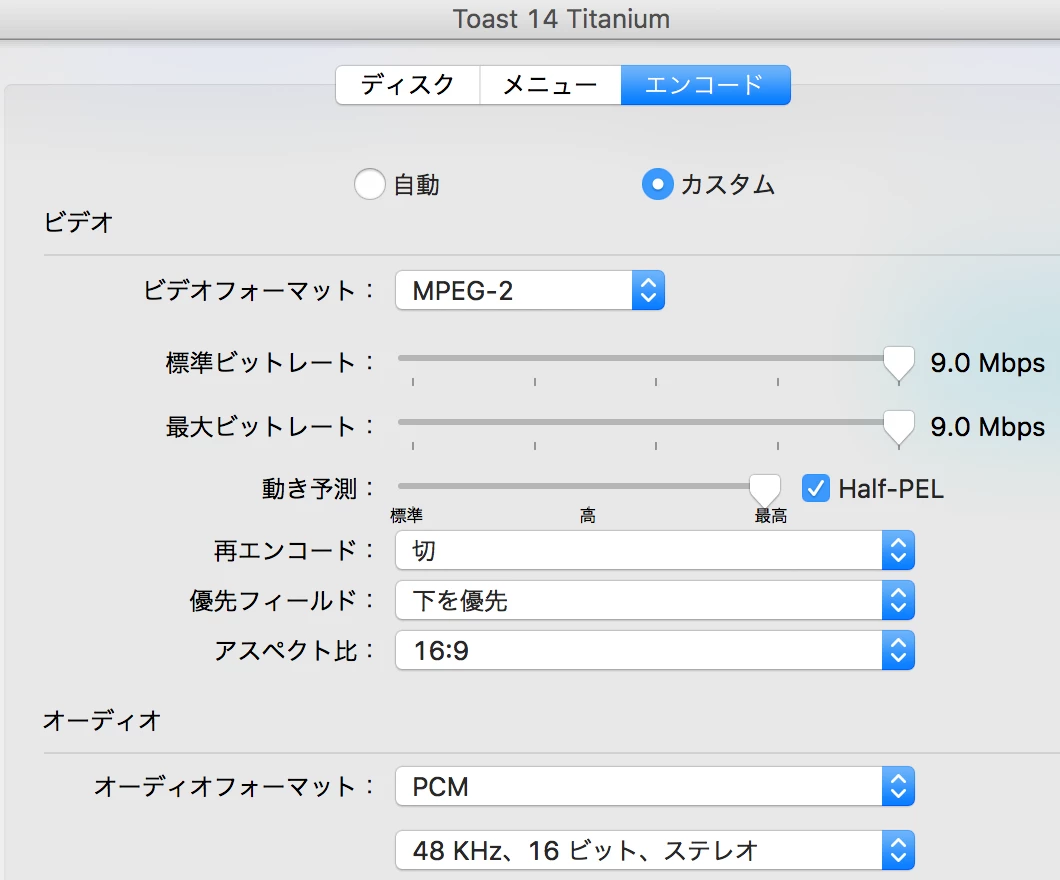
Task: Click the Toast 14 Titanium window title
Action: [561, 19]
